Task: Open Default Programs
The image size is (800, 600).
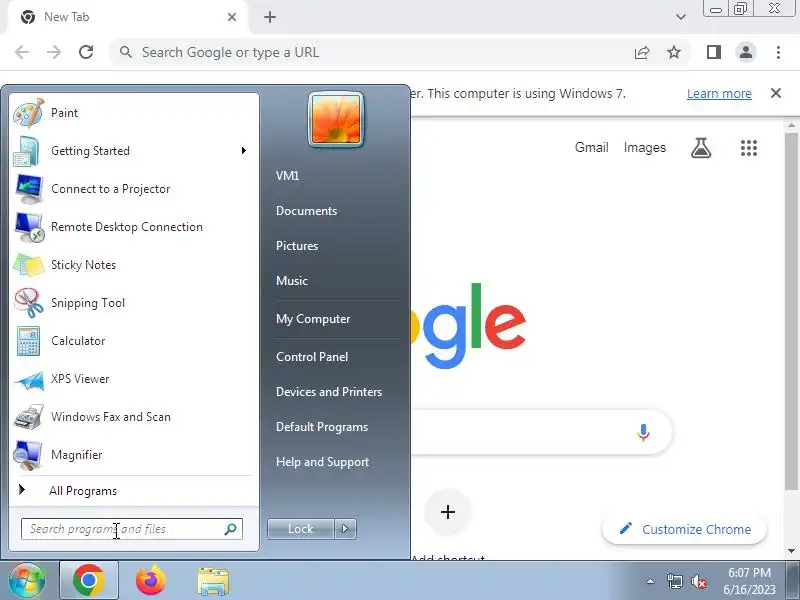Action: point(322,427)
